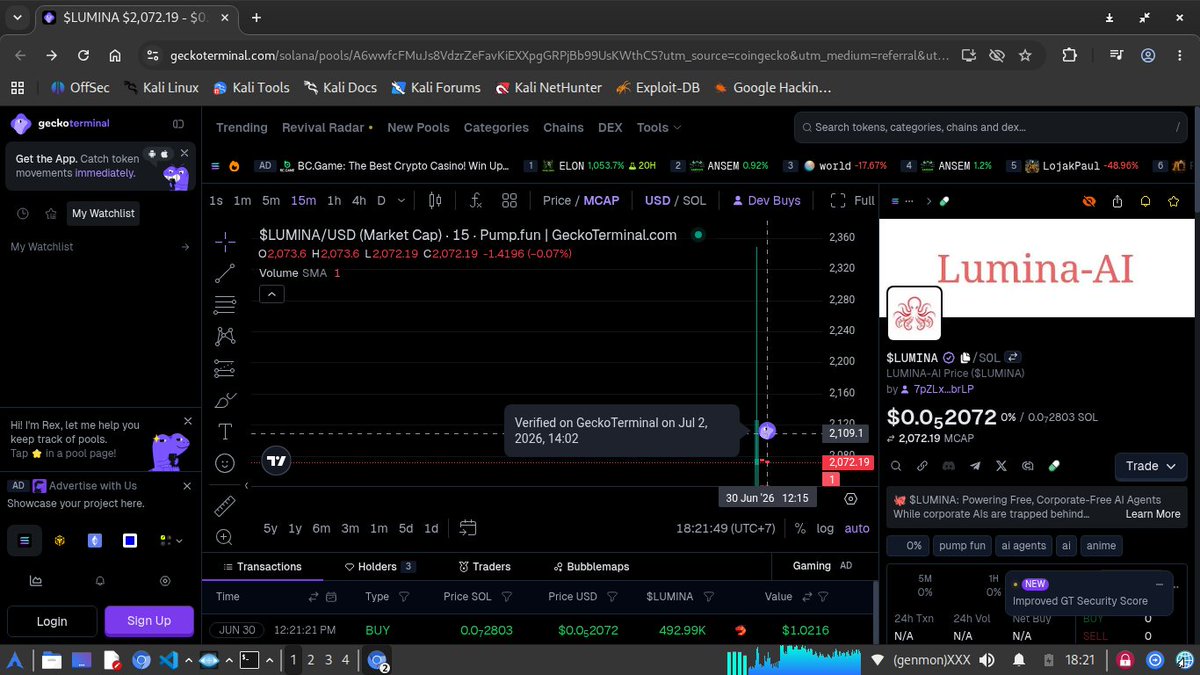Select the ruler measure tool
This screenshot has width=1200, height=675.
pyautogui.click(x=225, y=505)
